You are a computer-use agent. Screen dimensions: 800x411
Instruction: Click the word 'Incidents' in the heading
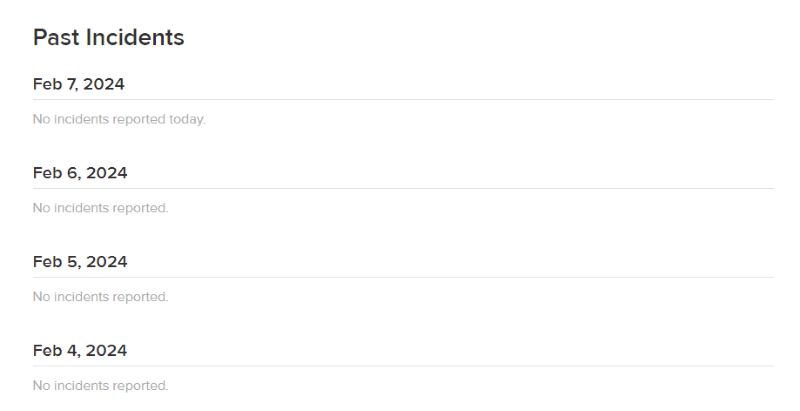click(x=135, y=38)
